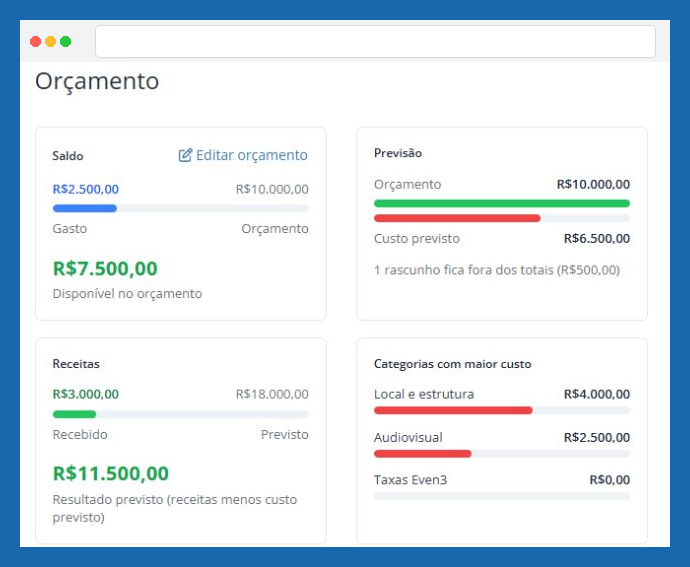The height and width of the screenshot is (567, 690).
Task: Click the Receitas card title
Action: coord(76,364)
